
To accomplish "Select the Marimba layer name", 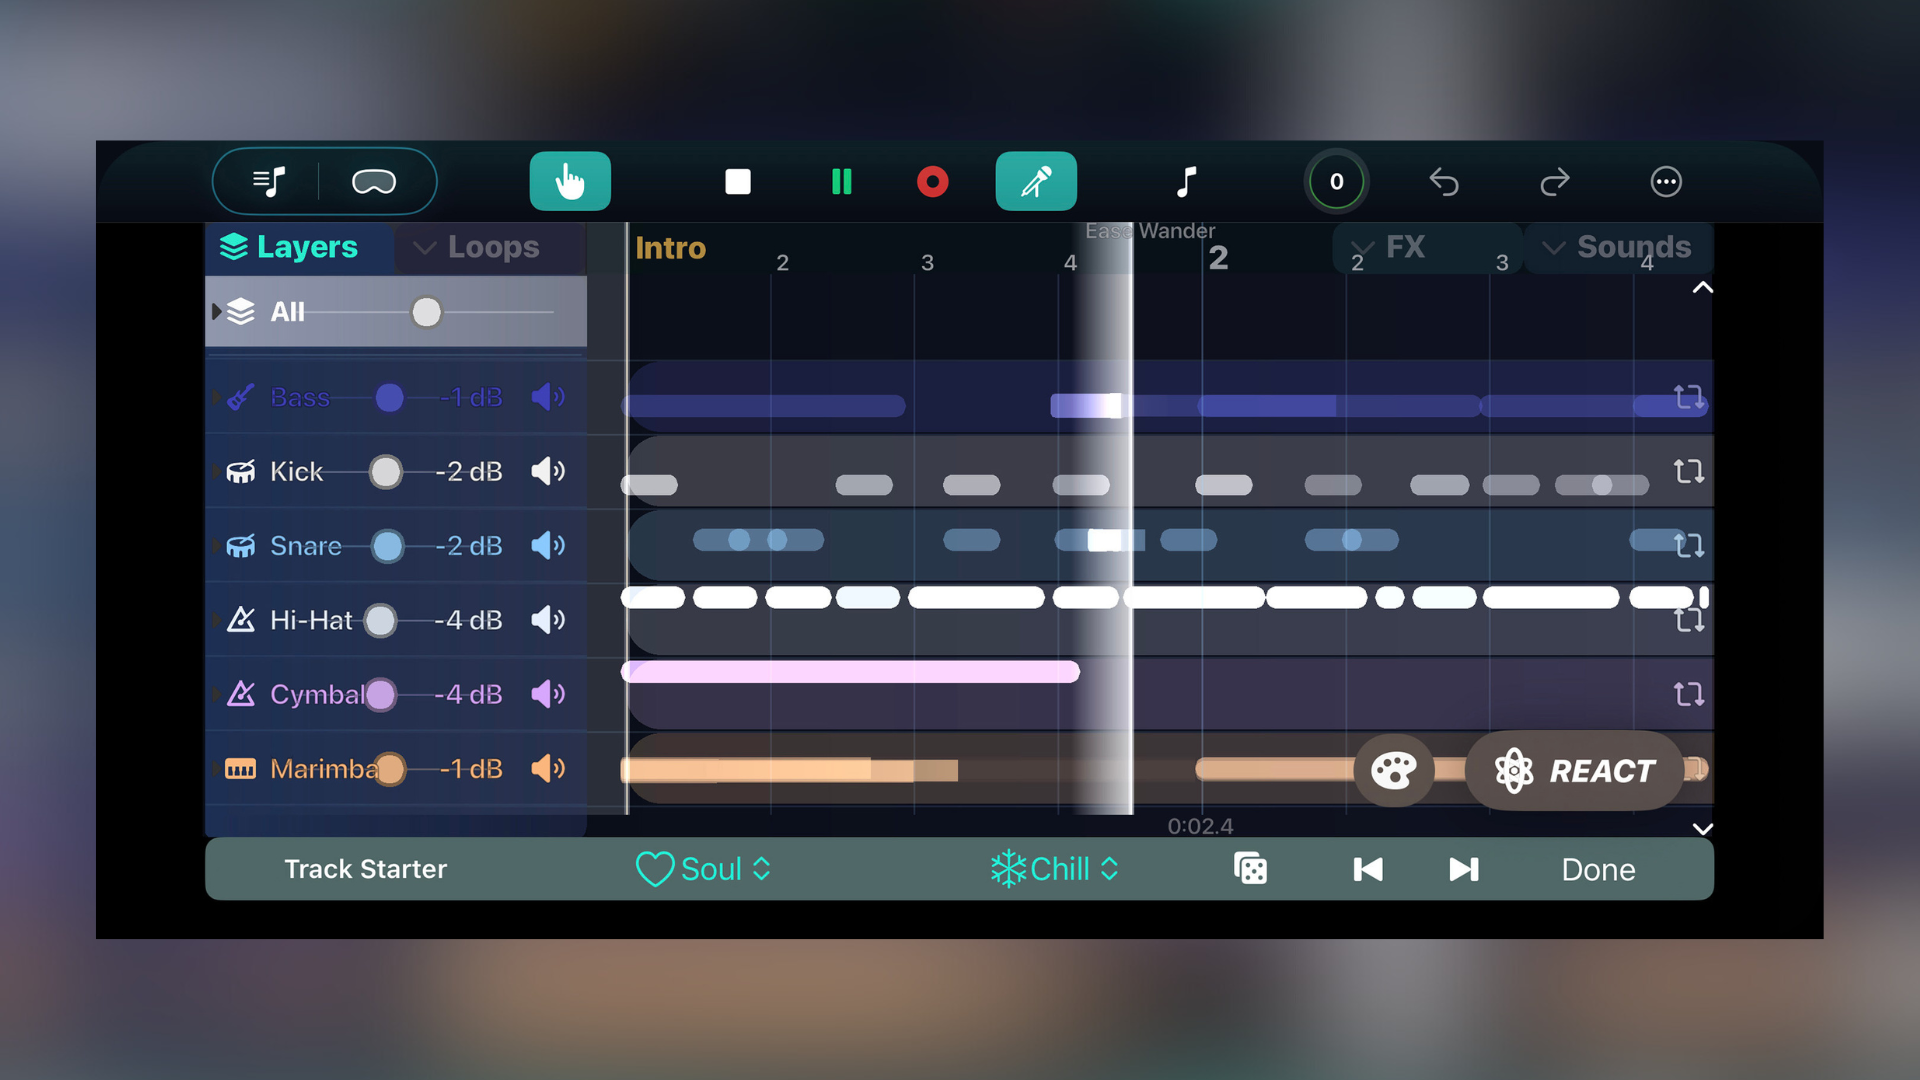I will click(322, 769).
